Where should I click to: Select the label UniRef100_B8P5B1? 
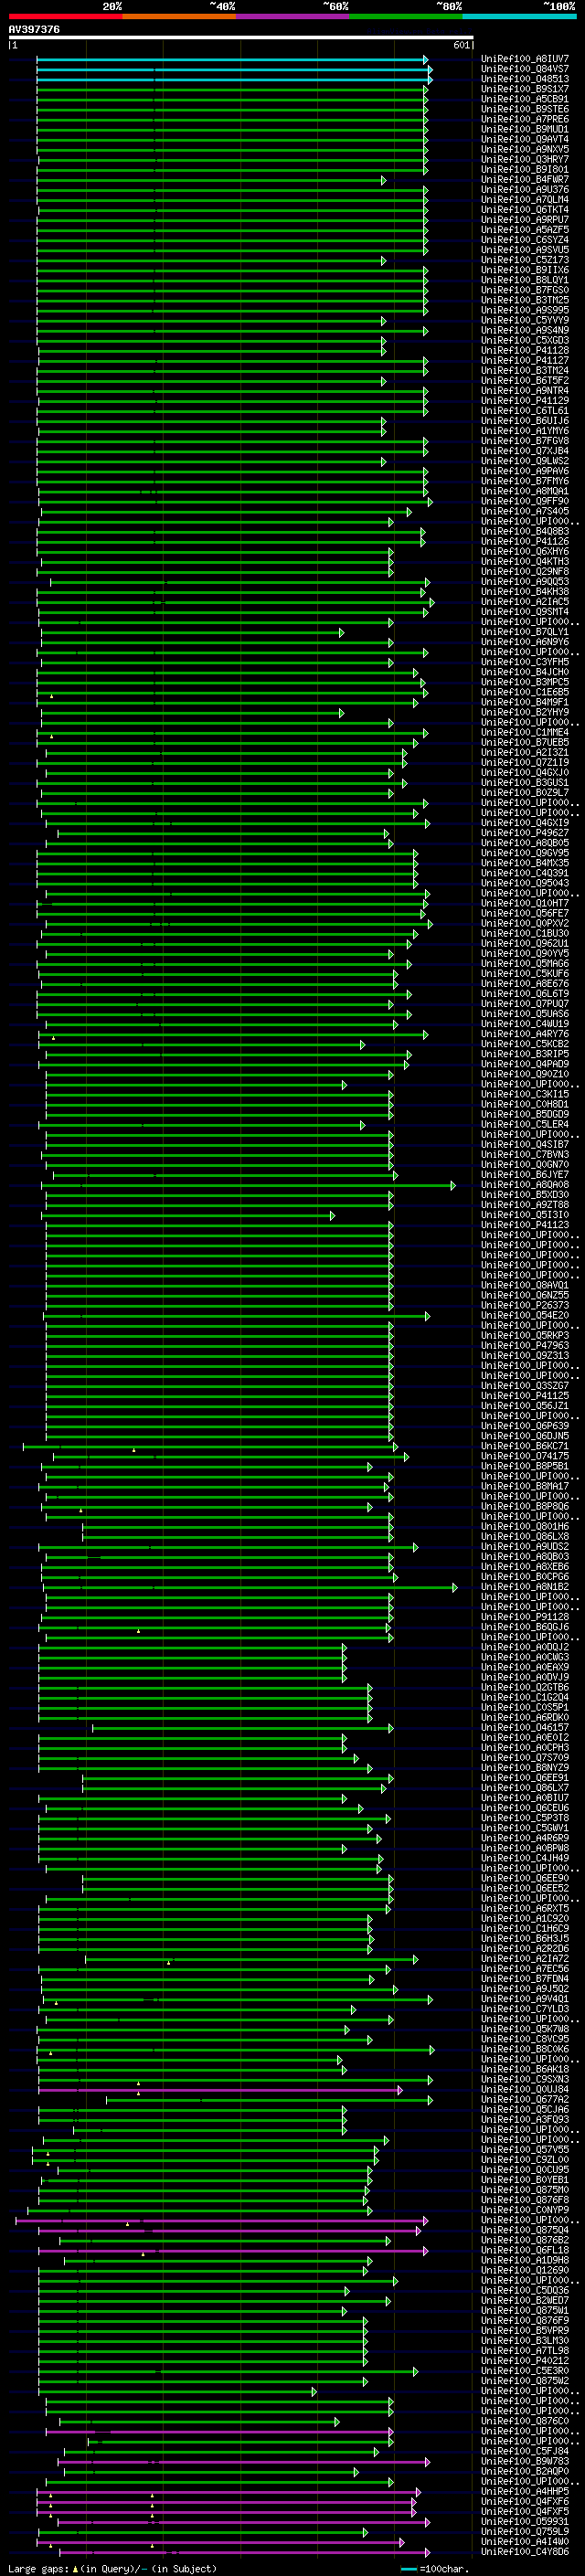tap(525, 1465)
